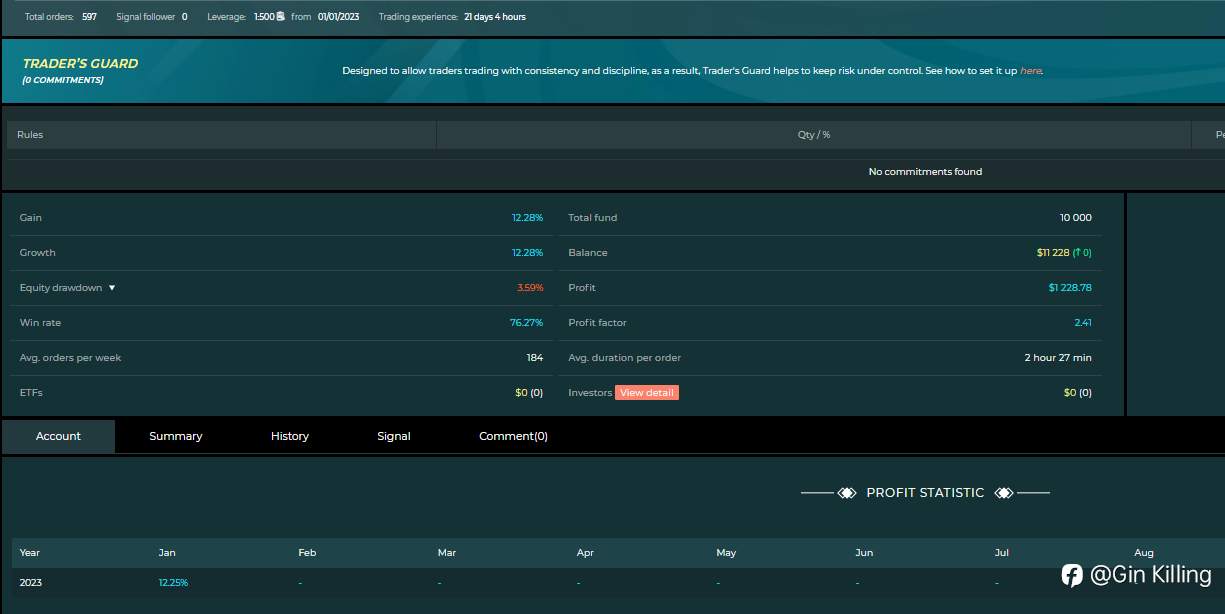Click the Qty / % column header
This screenshot has height=614, width=1225.
click(814, 135)
